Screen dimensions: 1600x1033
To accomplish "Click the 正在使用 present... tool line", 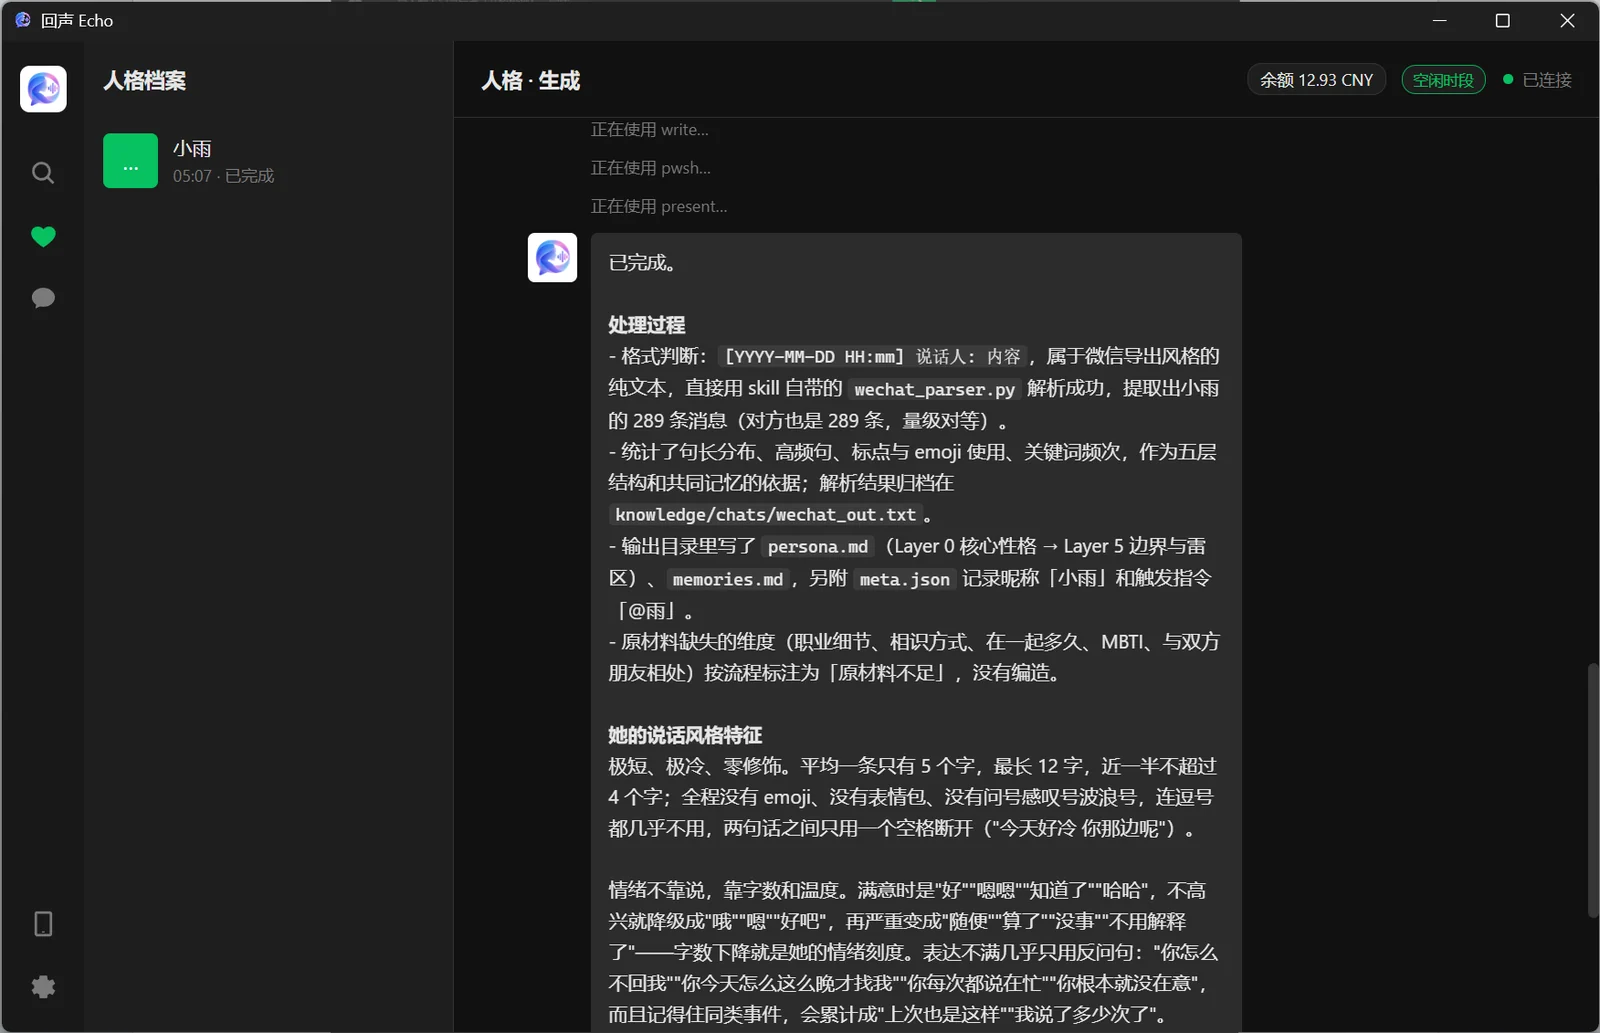I will [658, 206].
